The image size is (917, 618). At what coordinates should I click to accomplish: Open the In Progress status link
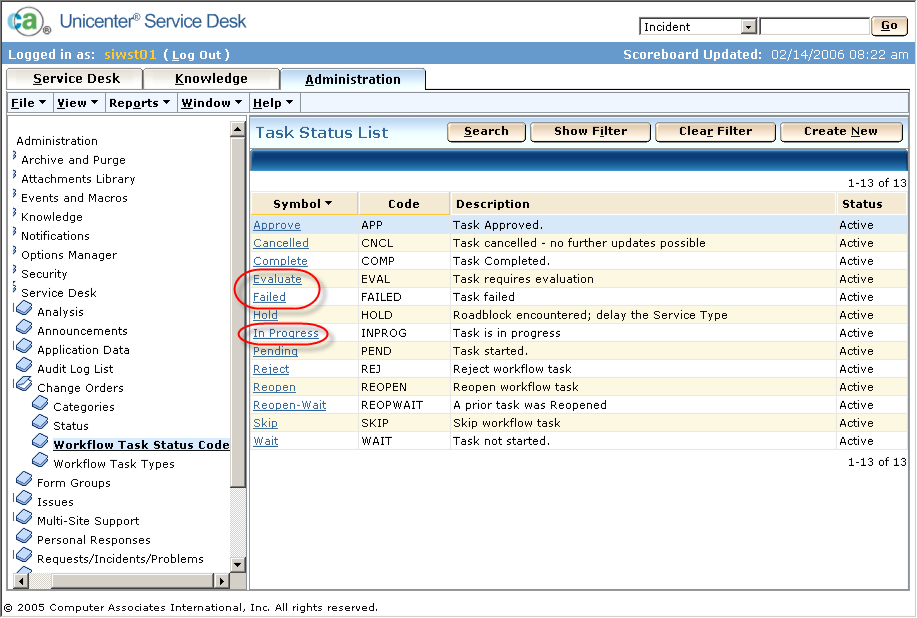click(x=286, y=333)
